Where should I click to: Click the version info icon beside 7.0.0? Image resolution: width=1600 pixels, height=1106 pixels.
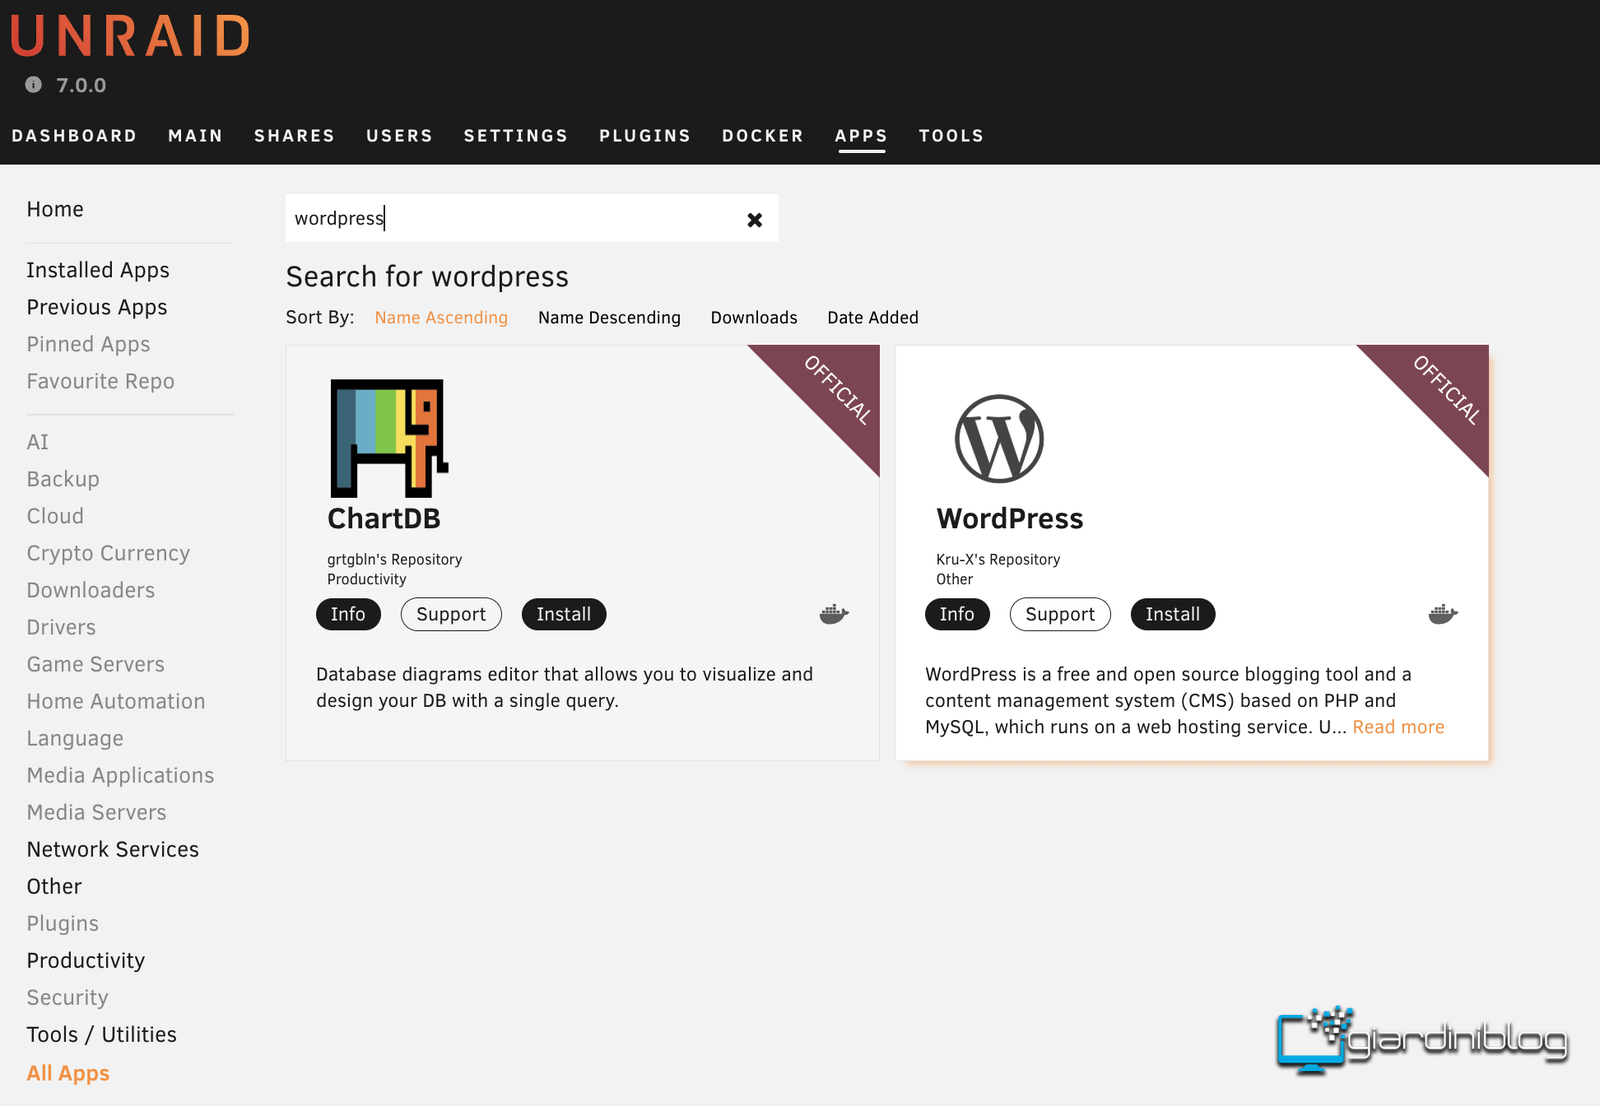(34, 85)
